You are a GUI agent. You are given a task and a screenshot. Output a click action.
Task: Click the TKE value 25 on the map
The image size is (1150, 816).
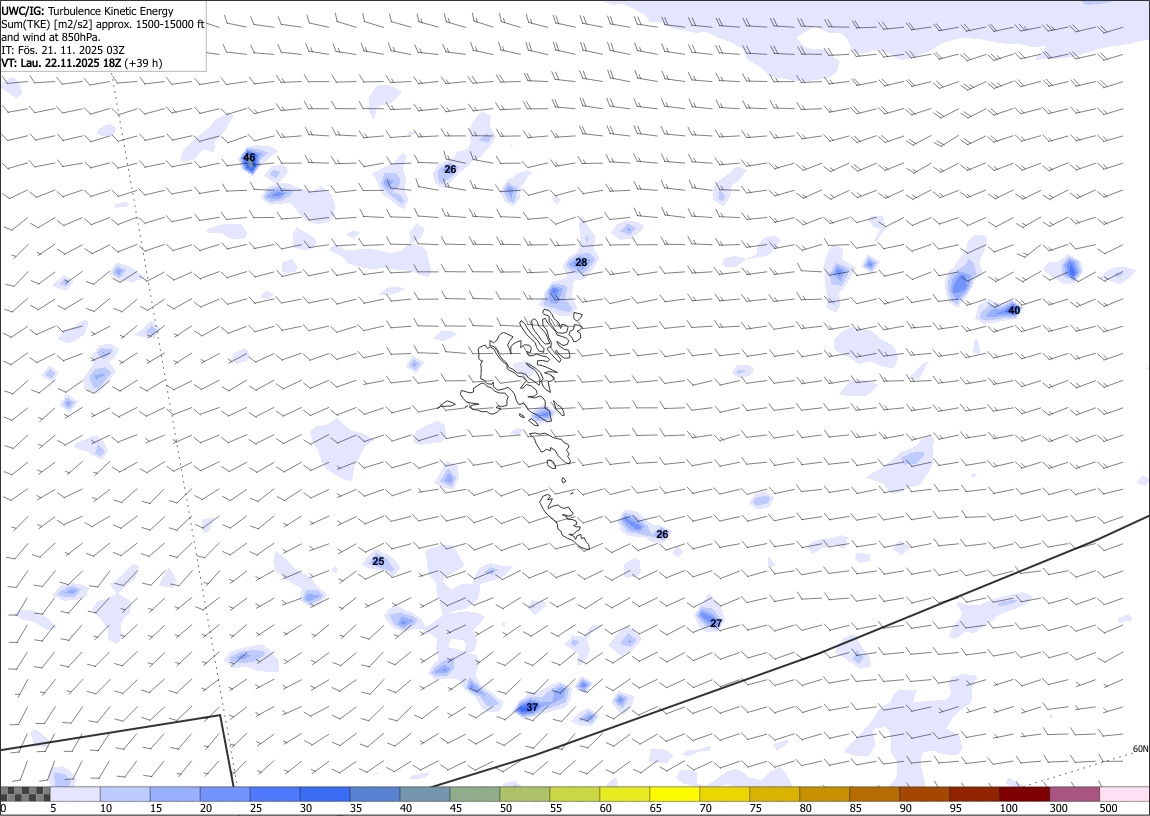(378, 562)
